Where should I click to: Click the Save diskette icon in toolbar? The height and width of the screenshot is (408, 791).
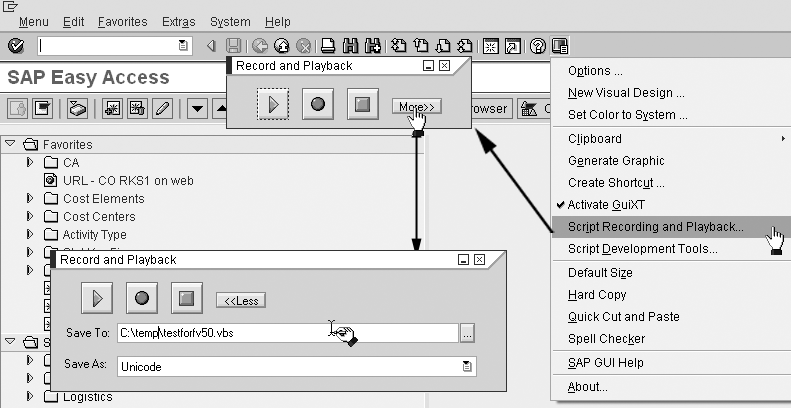tap(233, 46)
